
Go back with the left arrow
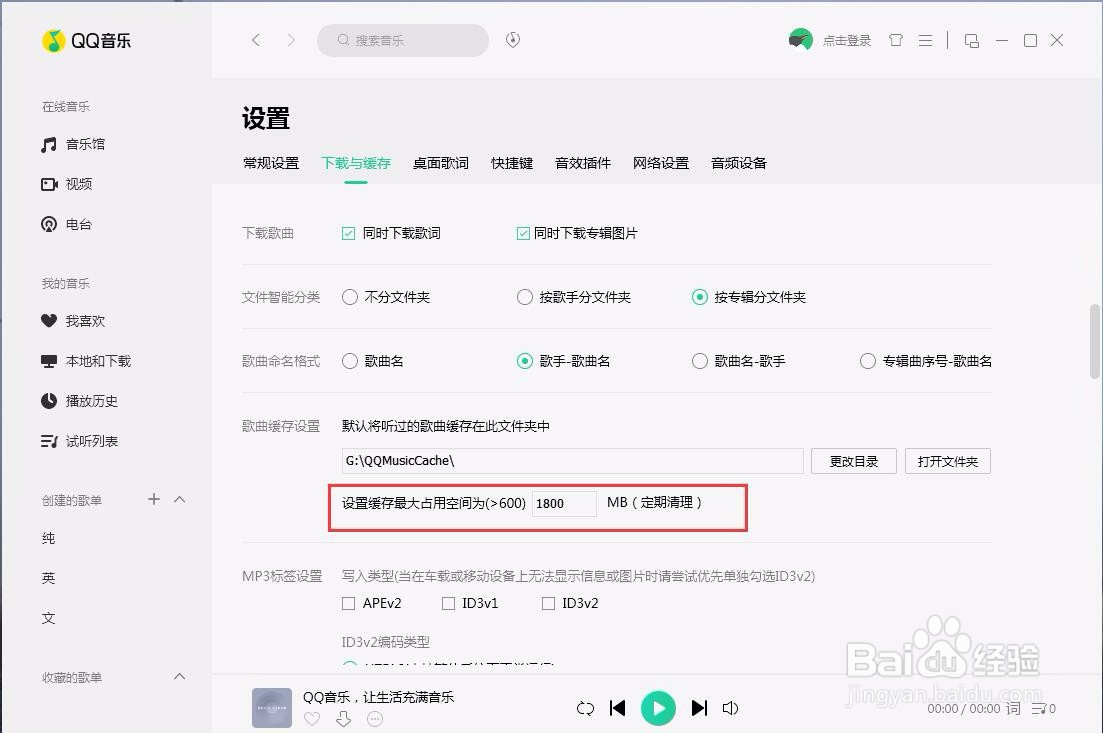[256, 40]
